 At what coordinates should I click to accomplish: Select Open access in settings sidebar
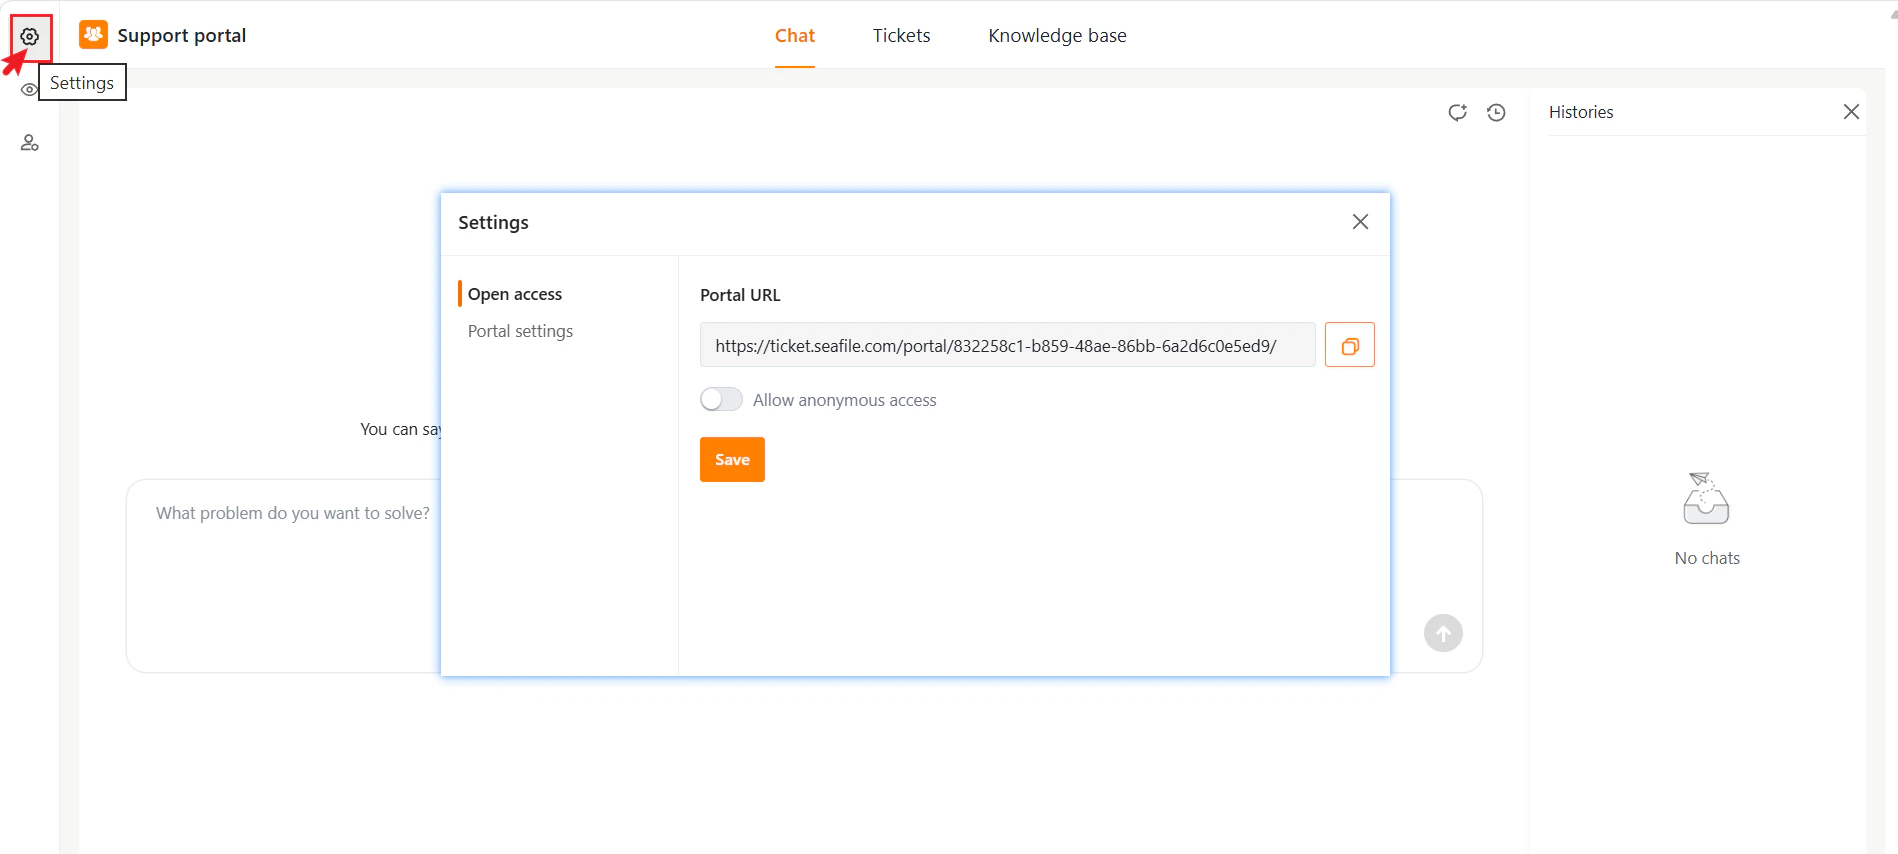coord(515,294)
